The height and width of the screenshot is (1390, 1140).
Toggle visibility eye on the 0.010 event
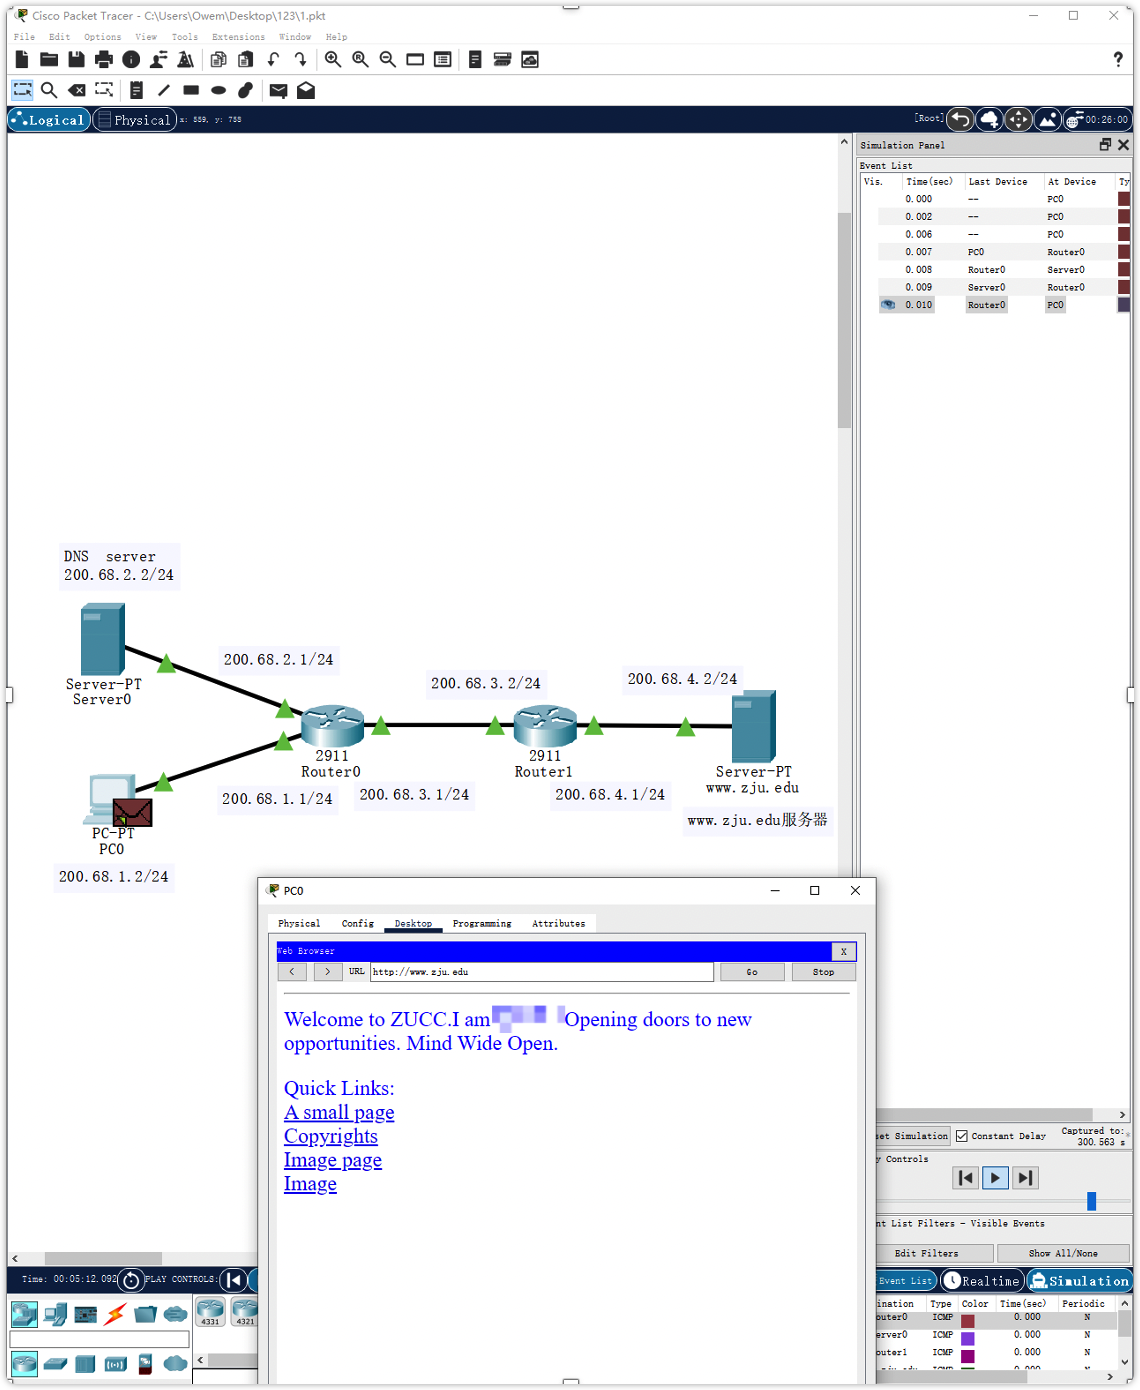pos(888,305)
